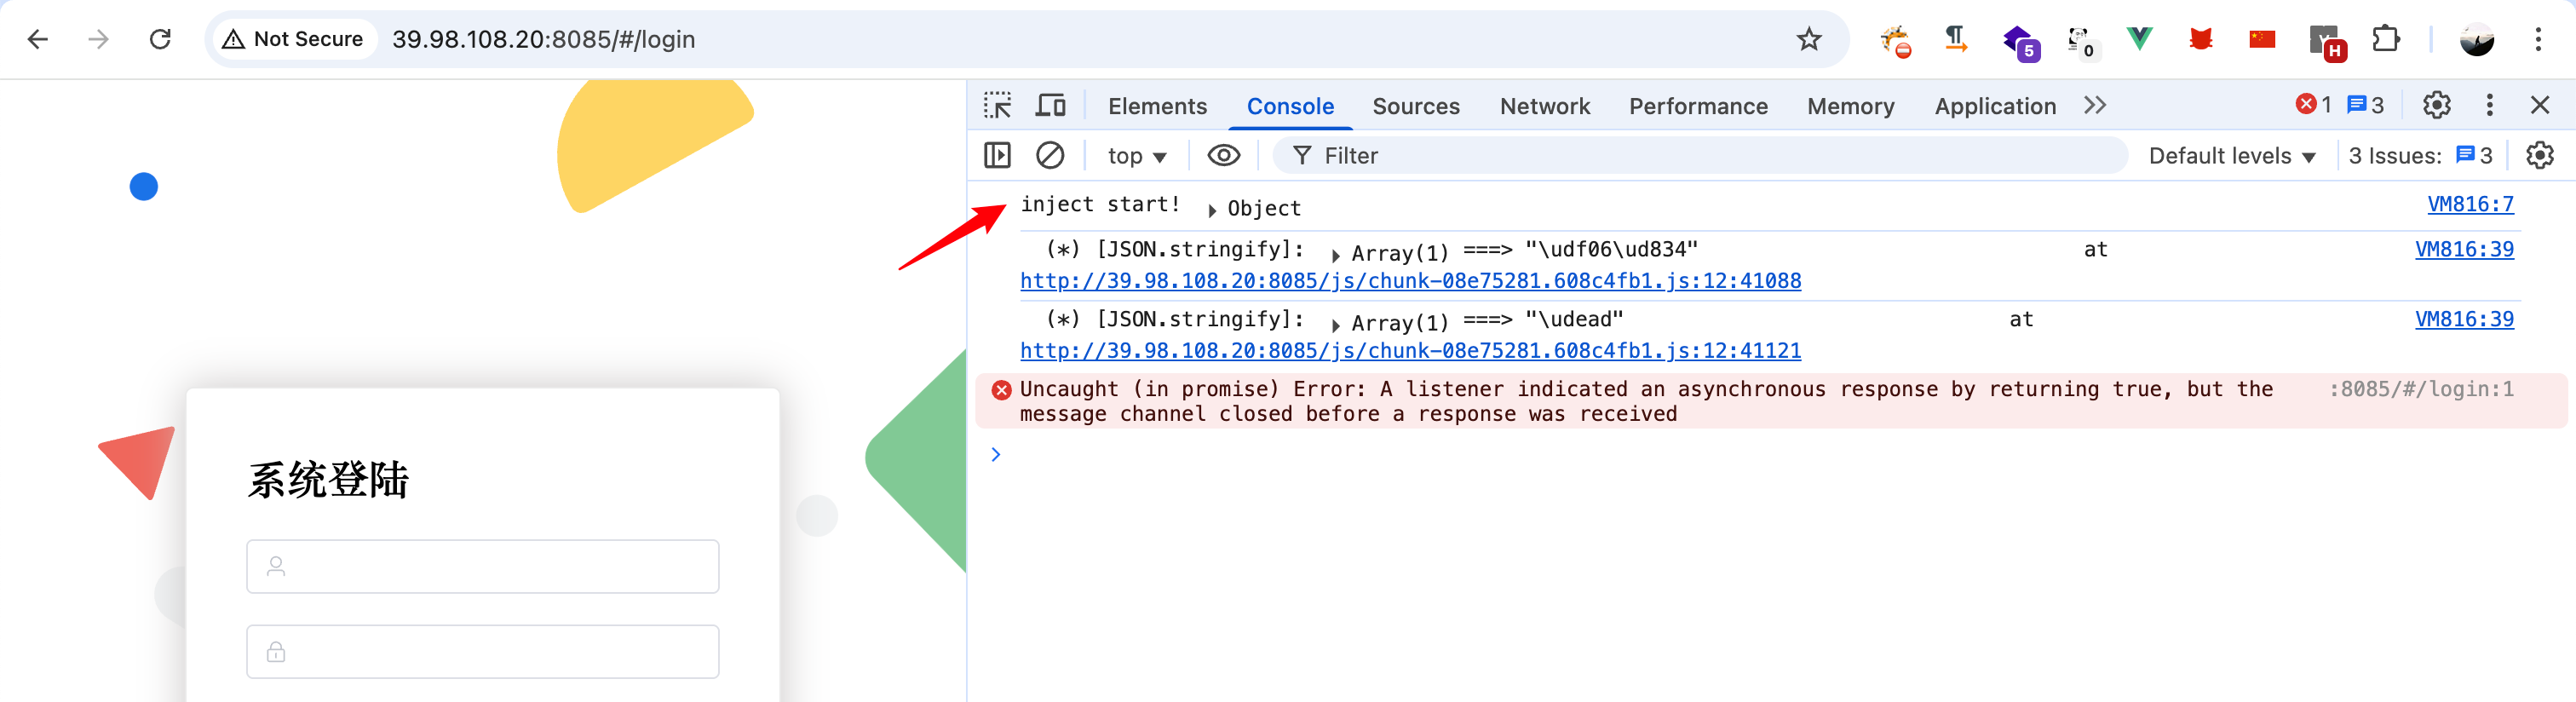
Task: Clear the console
Action: (1049, 155)
